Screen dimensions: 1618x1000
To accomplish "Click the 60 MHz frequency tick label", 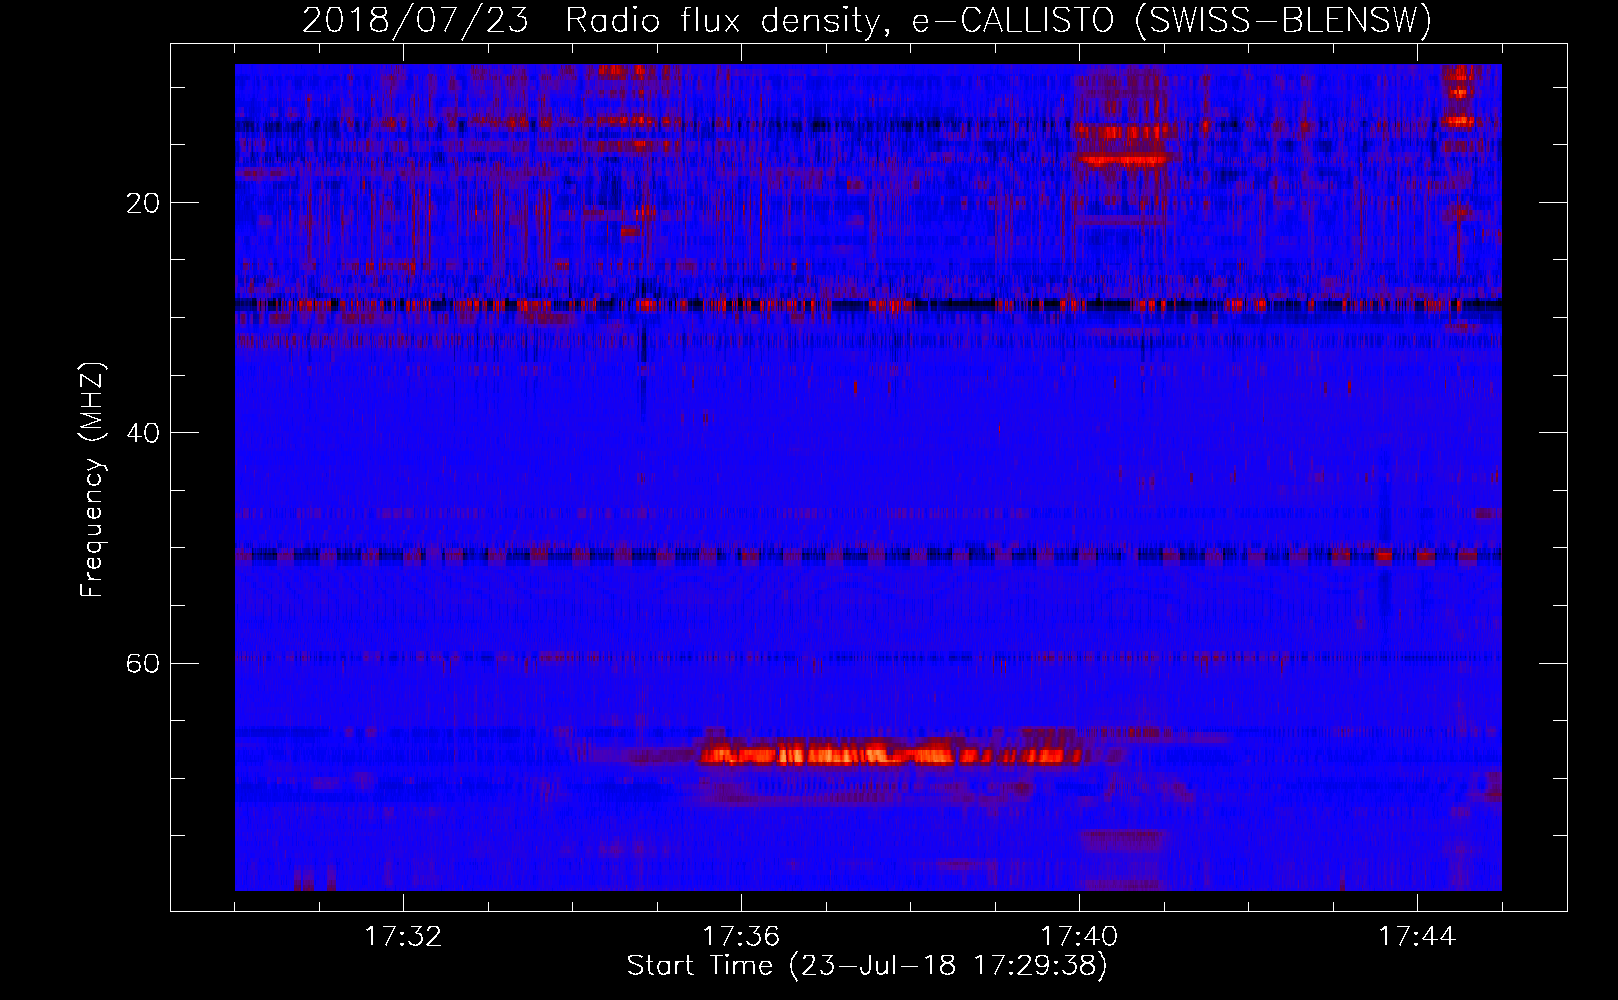I will point(143,663).
